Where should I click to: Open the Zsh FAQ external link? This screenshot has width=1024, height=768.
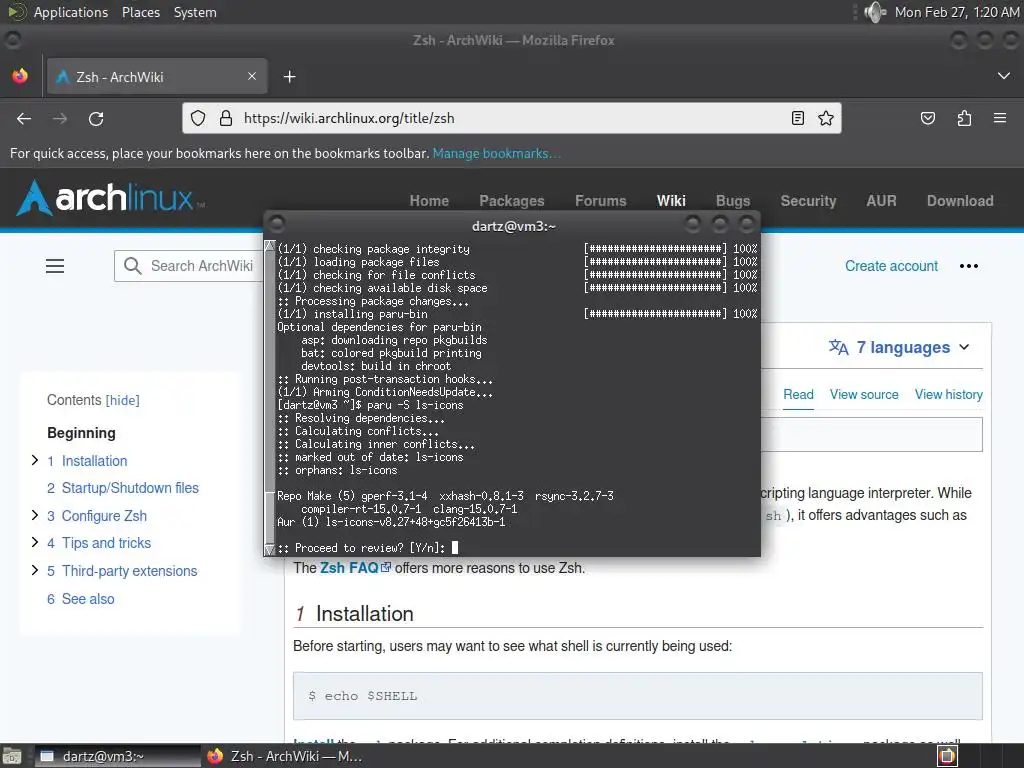tap(355, 568)
